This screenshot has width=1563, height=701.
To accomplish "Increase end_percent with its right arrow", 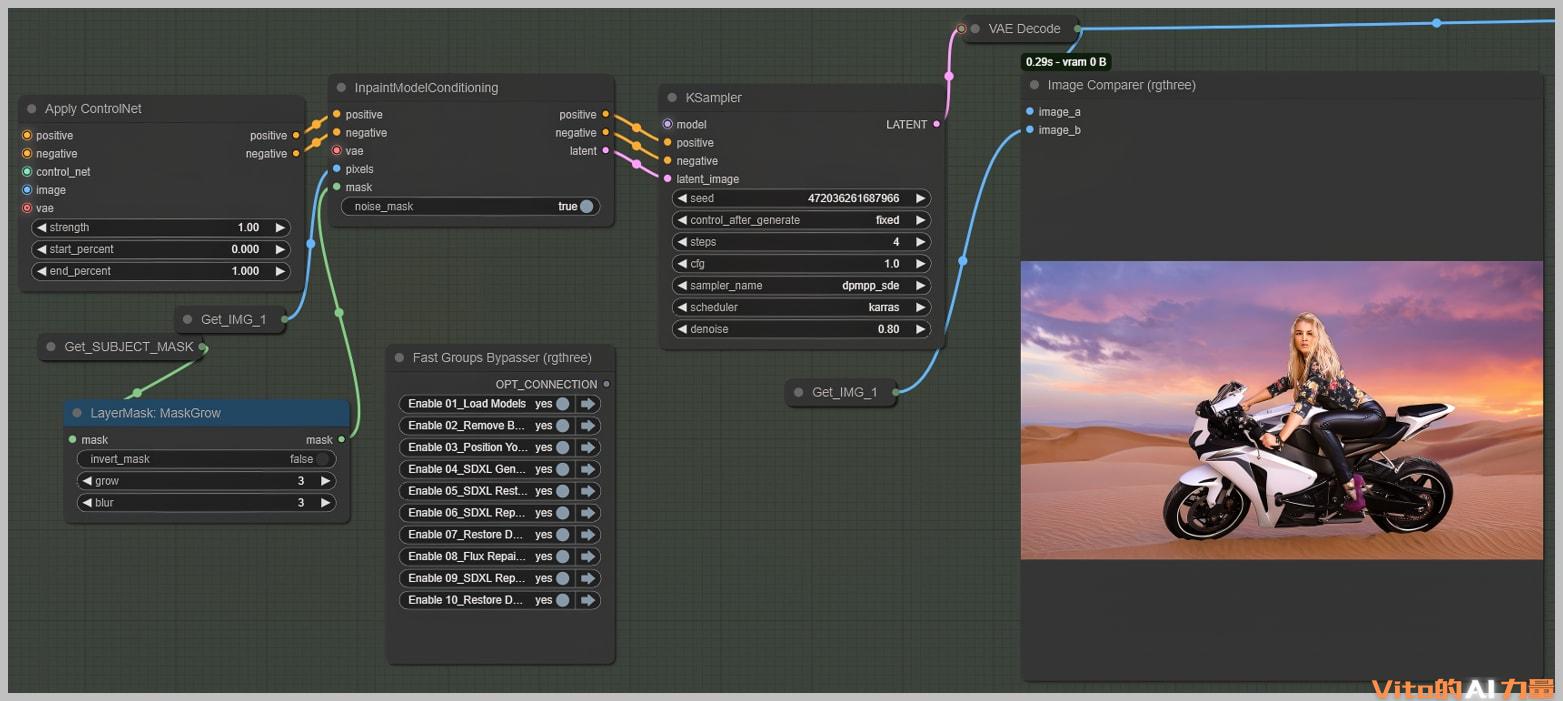I will point(280,271).
